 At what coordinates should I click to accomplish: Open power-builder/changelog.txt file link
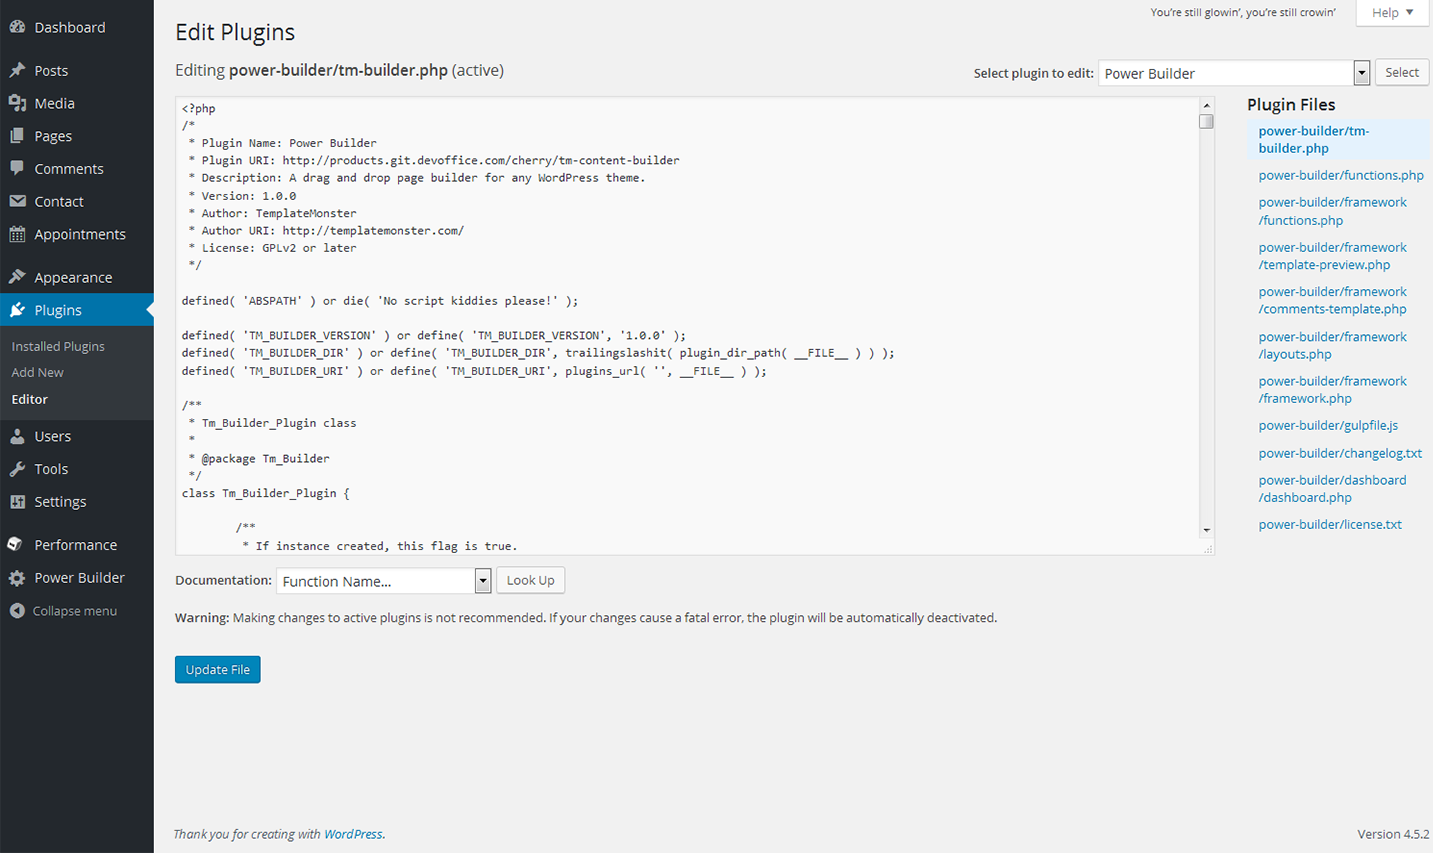click(1340, 453)
